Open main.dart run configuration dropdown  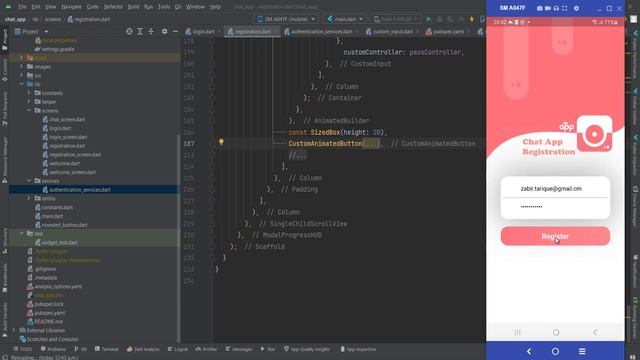pos(345,19)
